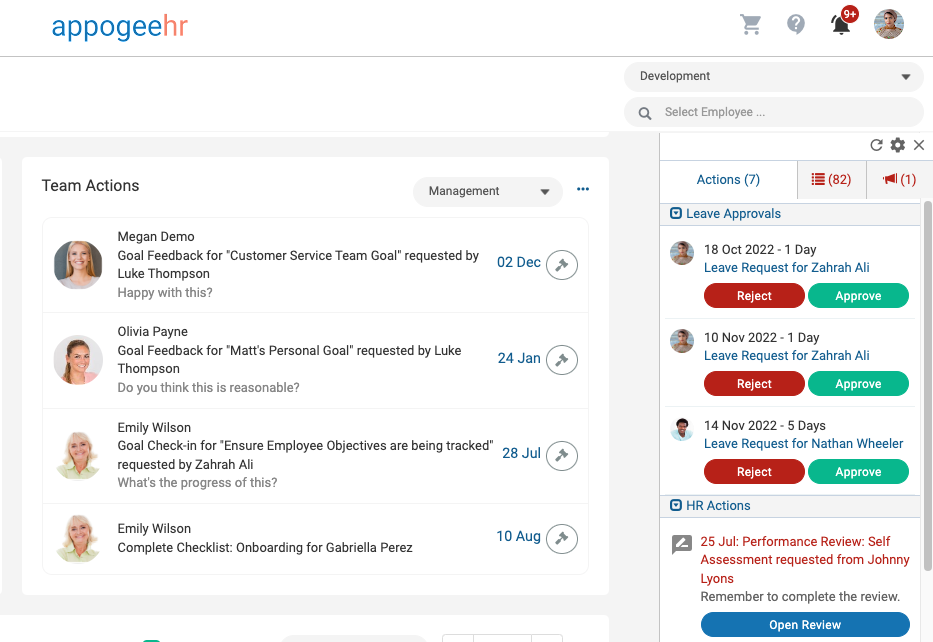Open the shopping cart icon
The height and width of the screenshot is (642, 933).
pos(751,25)
